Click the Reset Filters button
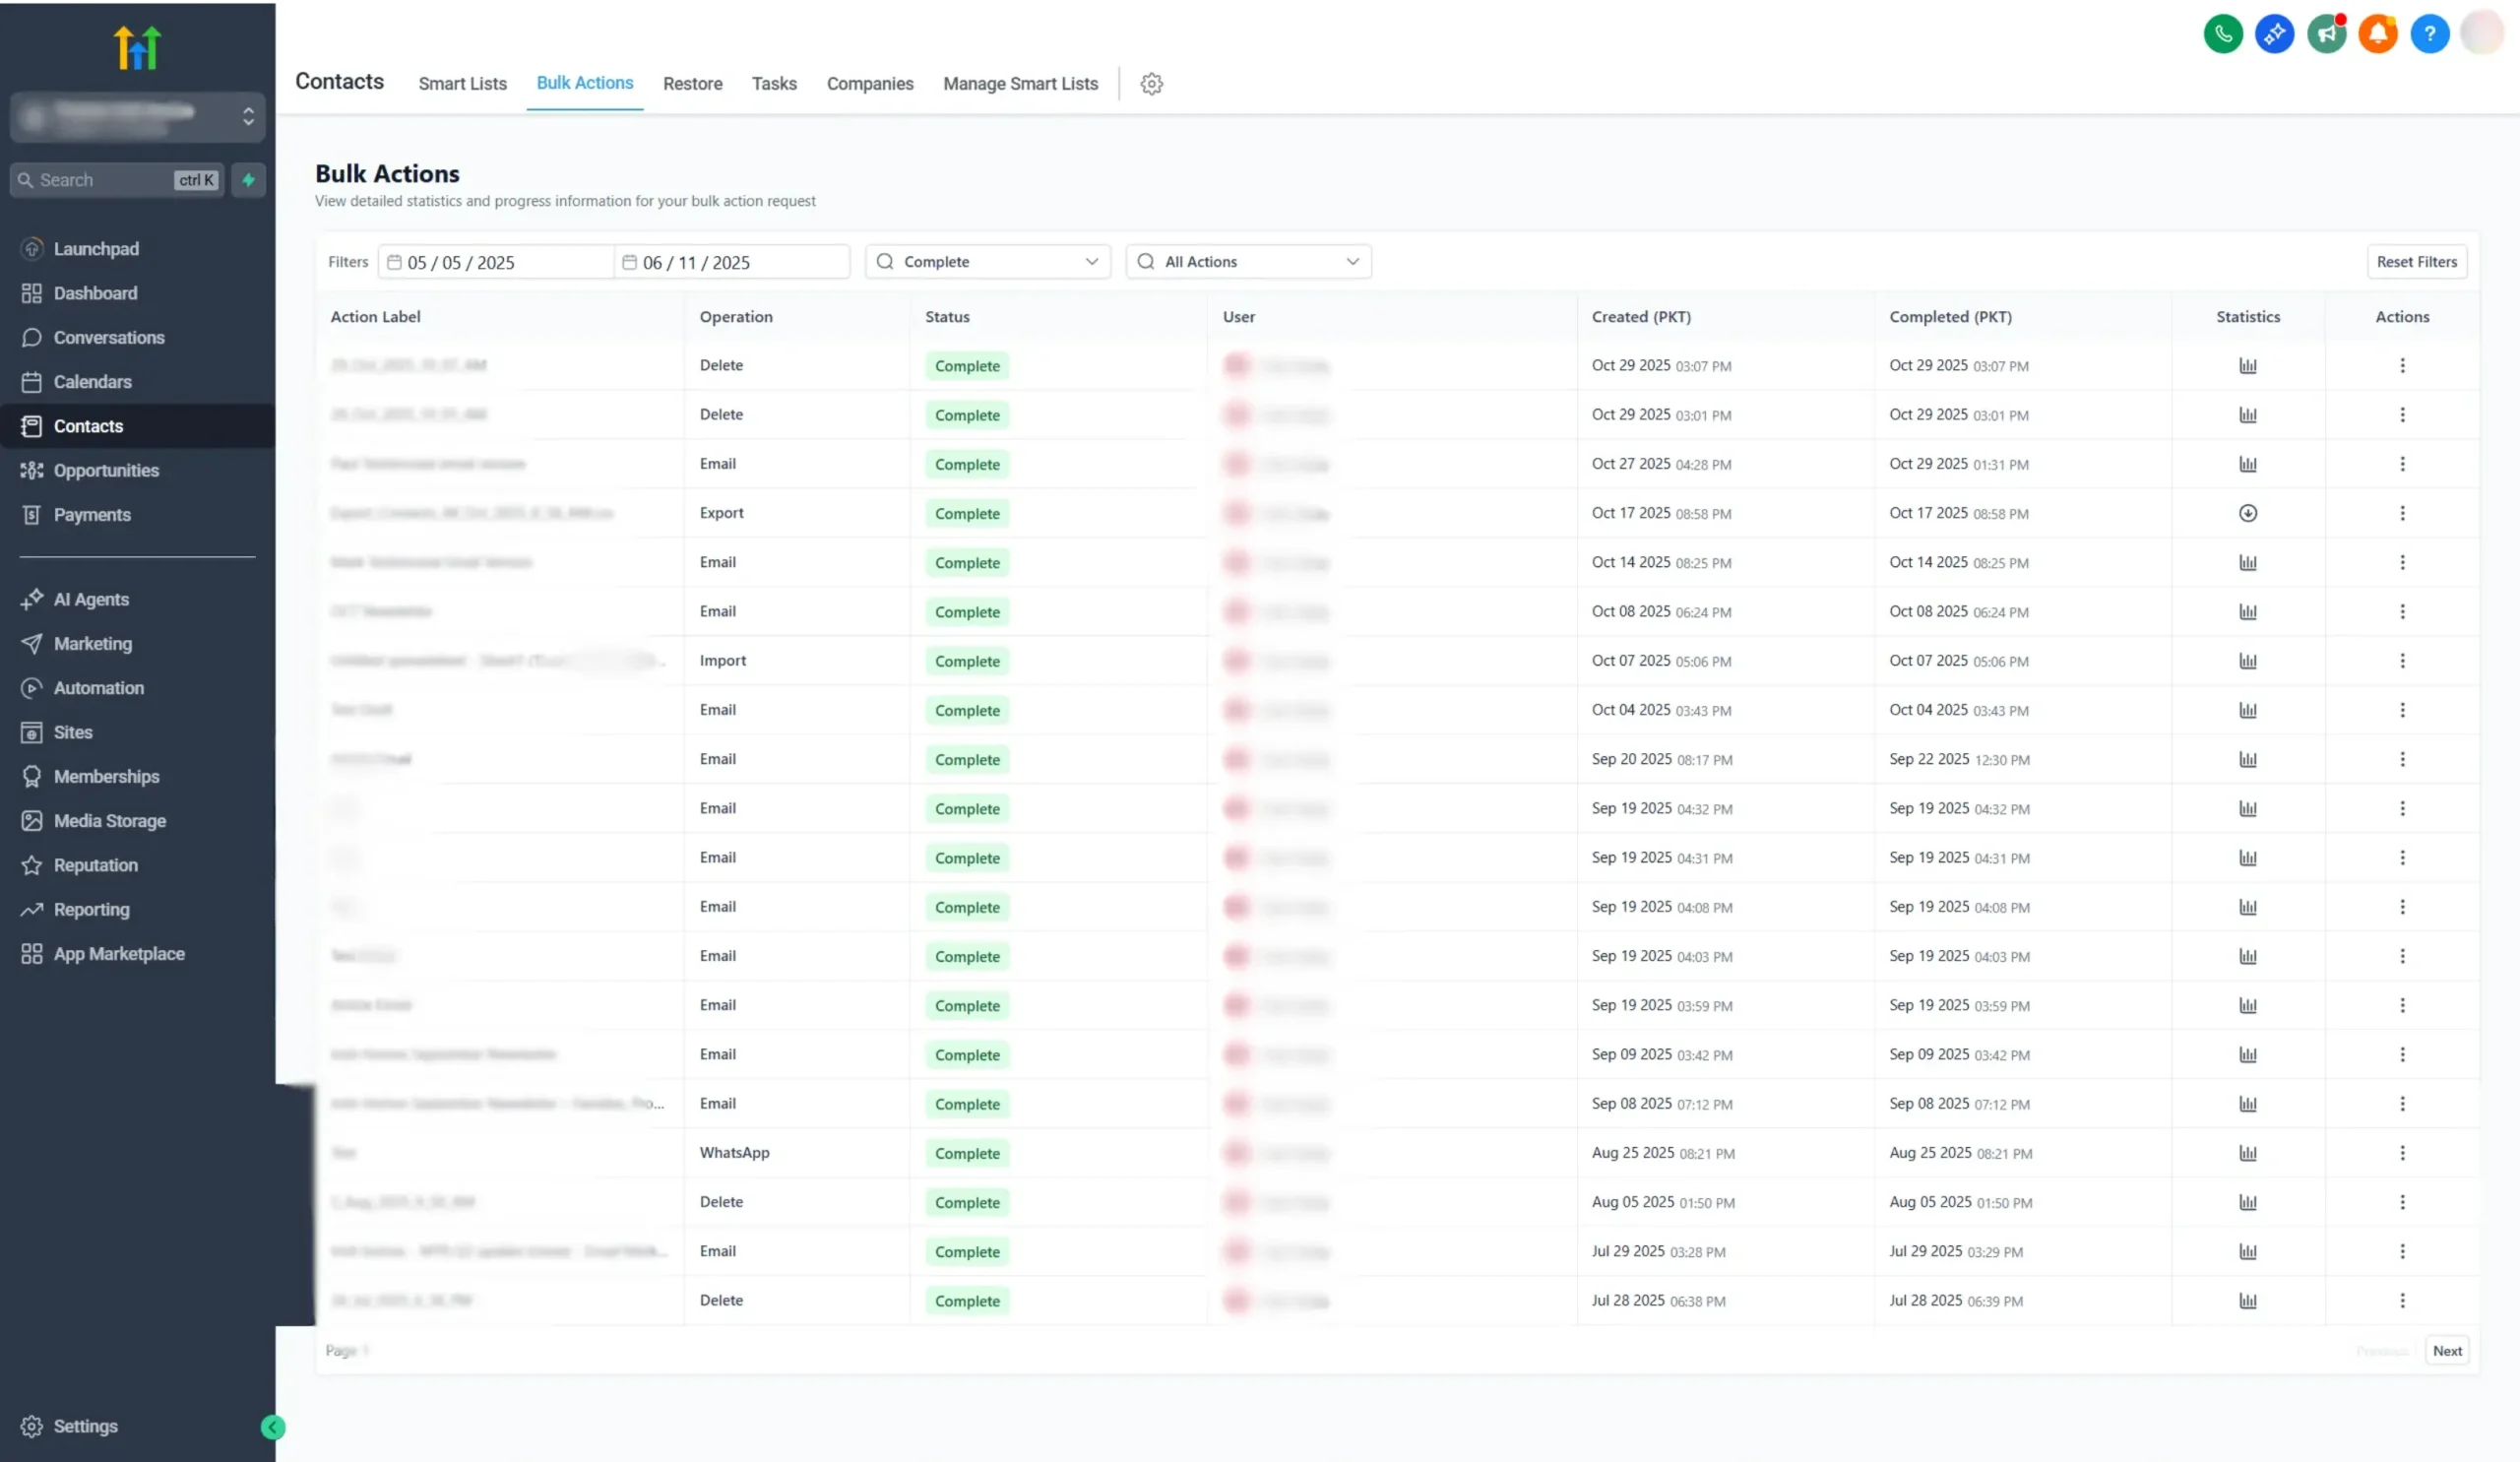2520x1462 pixels. [x=2415, y=262]
